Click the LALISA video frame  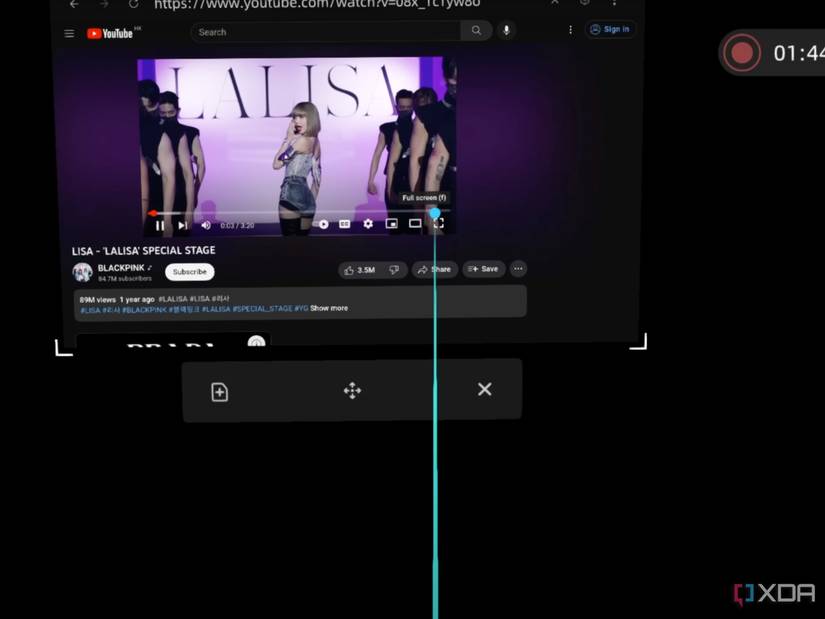tap(297, 146)
